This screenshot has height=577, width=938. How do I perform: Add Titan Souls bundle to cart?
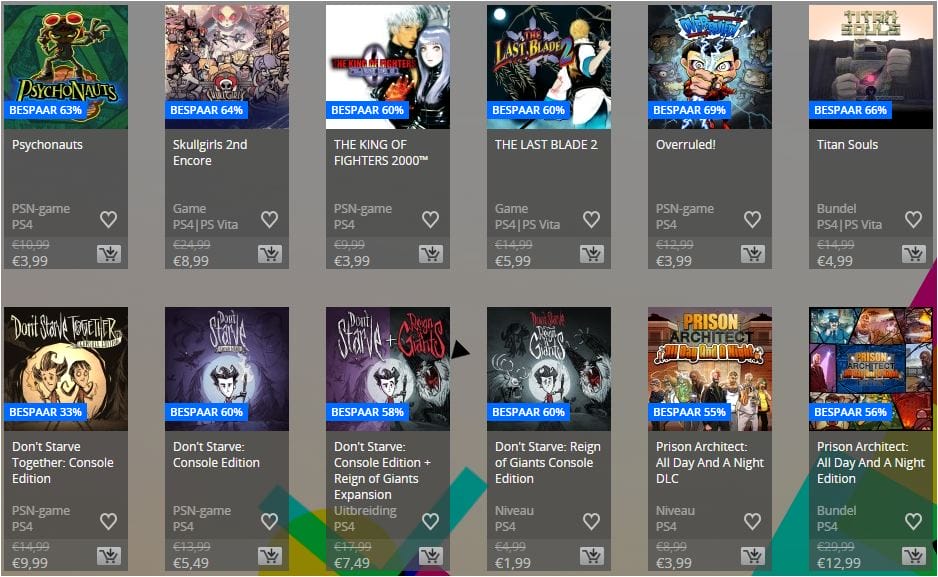913,254
